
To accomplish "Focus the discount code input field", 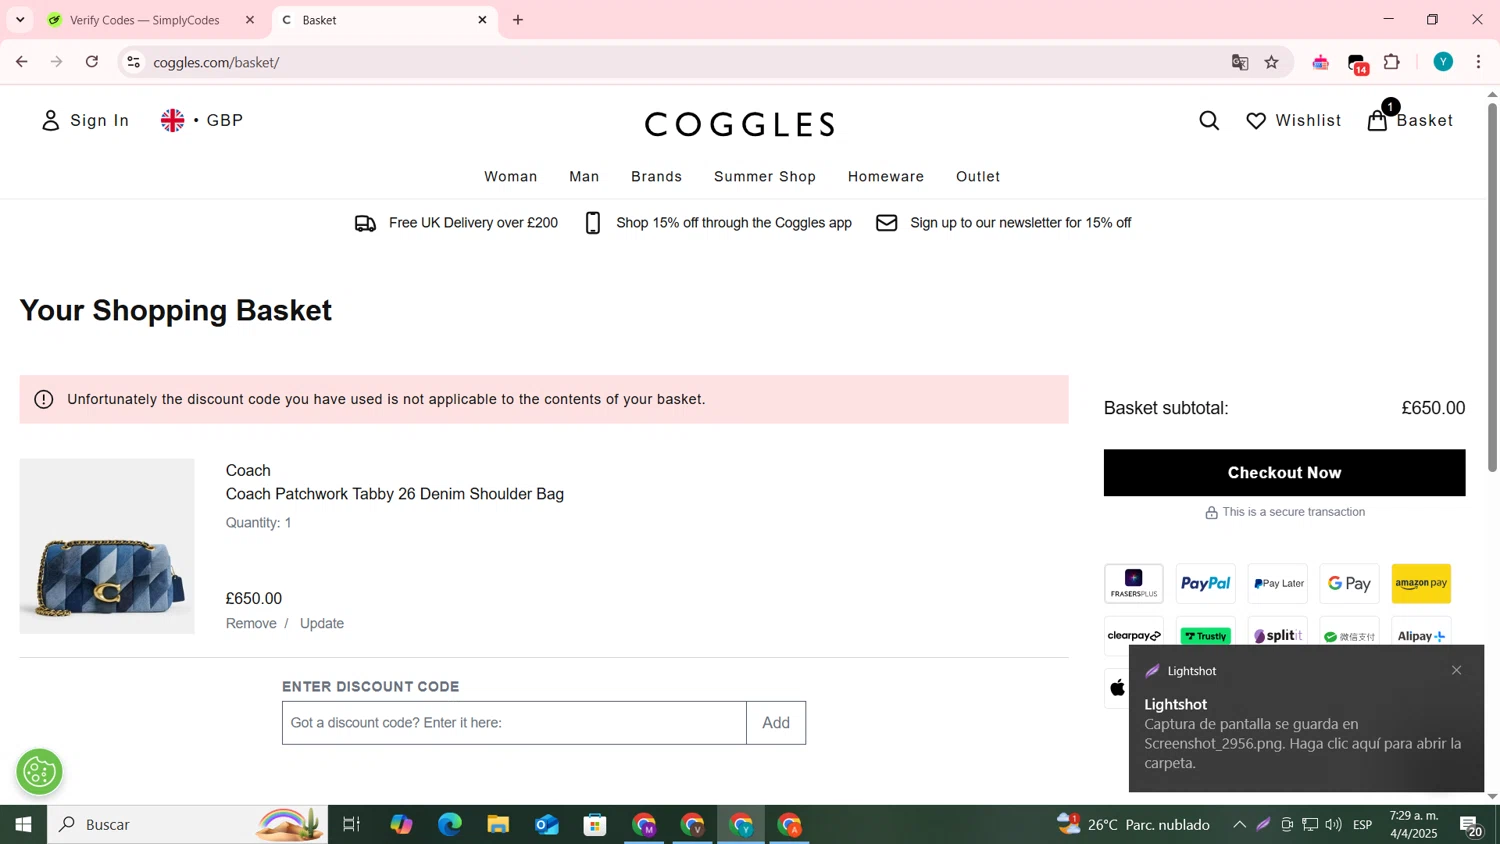I will click(x=514, y=722).
